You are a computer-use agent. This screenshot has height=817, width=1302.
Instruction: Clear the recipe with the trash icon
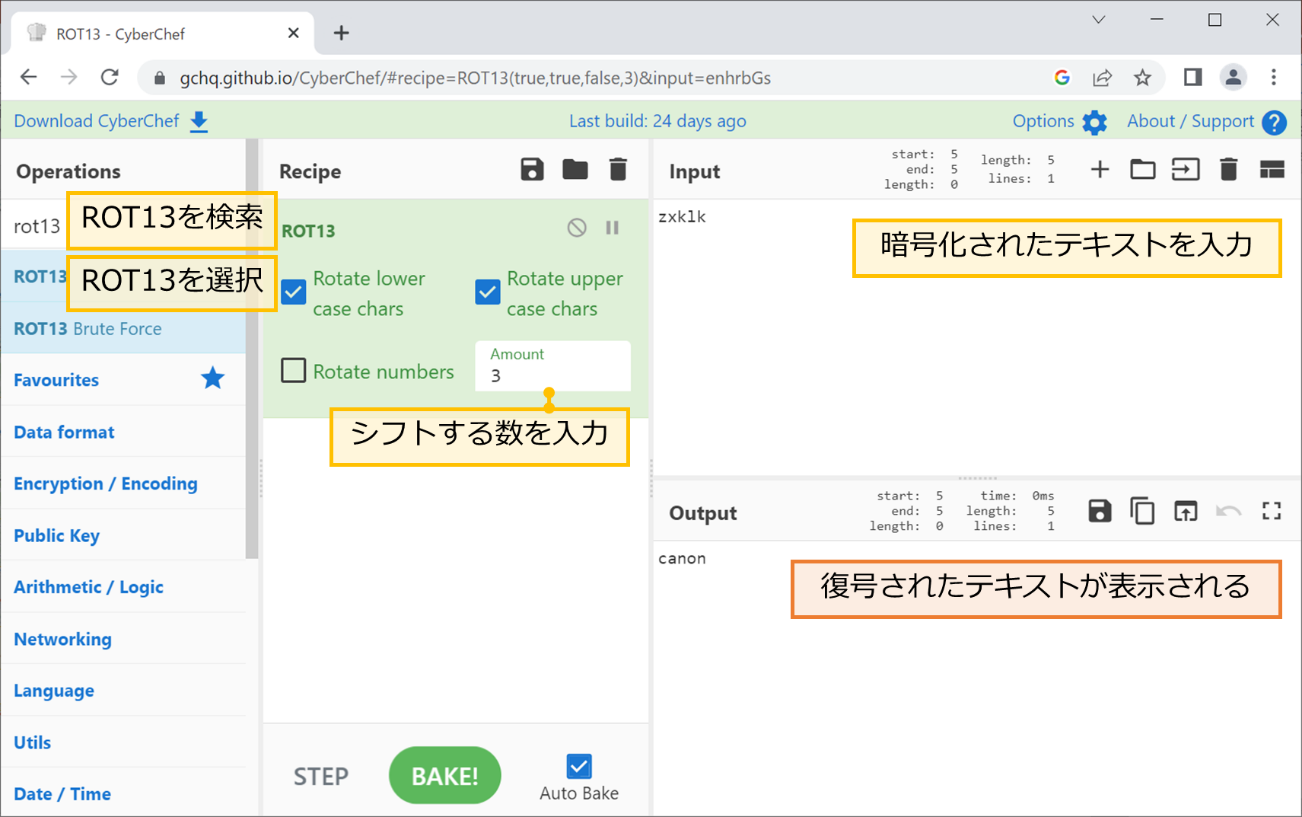click(618, 170)
